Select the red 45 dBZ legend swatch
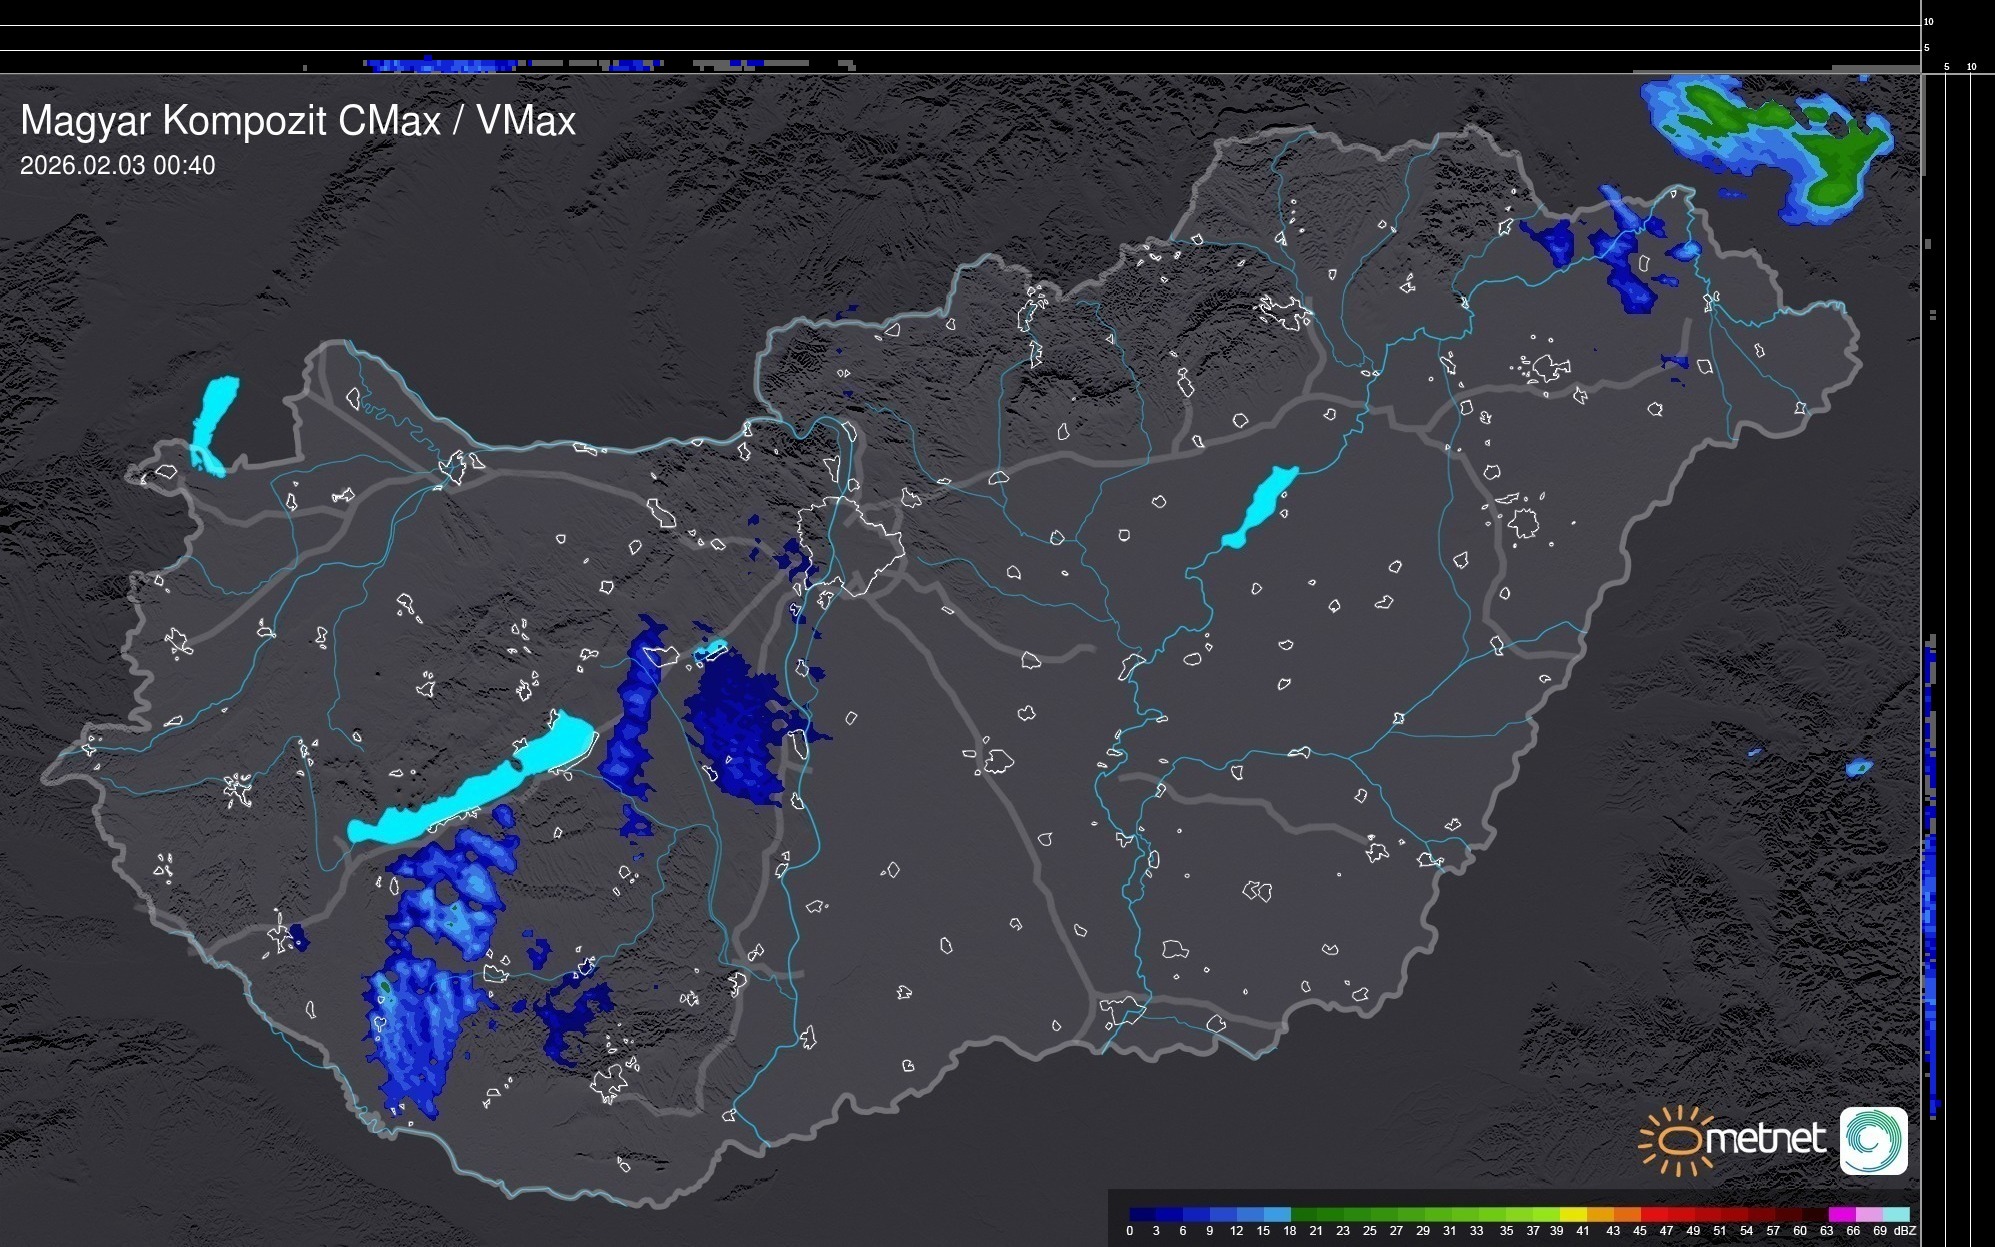1995x1247 pixels. pos(1652,1214)
